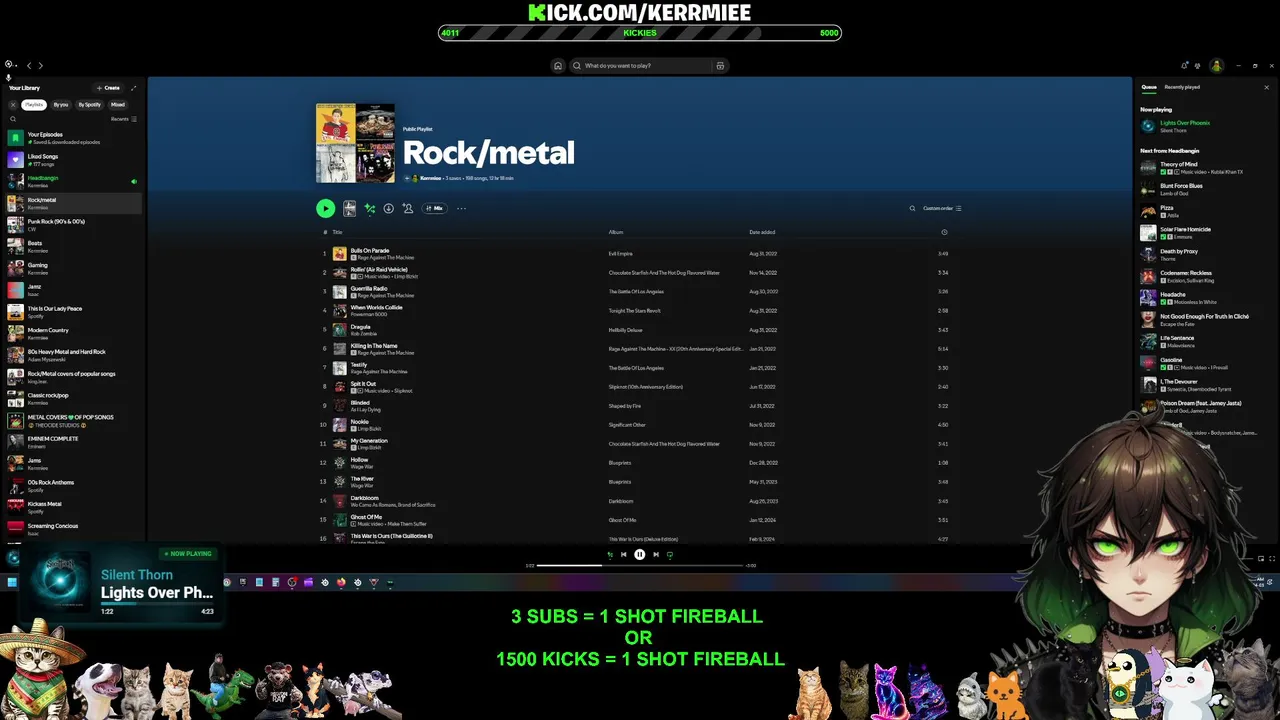
Task: Sort by duration clock icon
Action: coord(944,232)
